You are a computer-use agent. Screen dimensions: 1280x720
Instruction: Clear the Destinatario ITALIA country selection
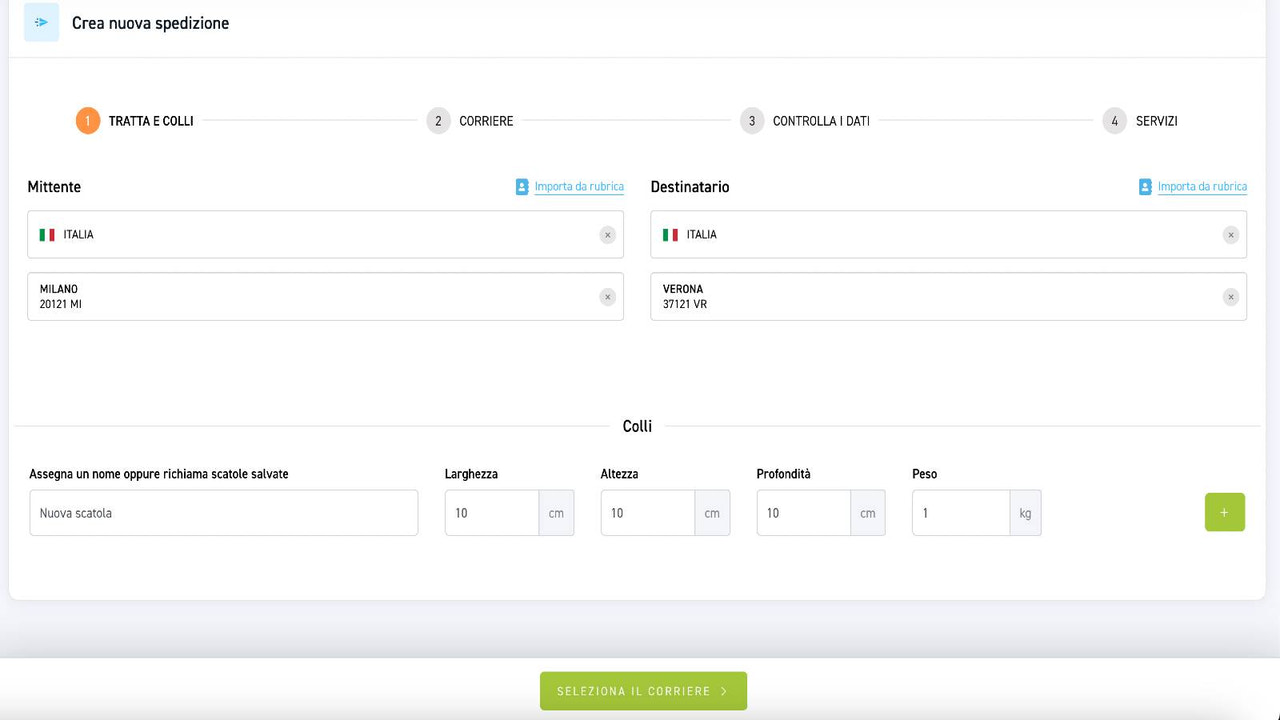1230,234
